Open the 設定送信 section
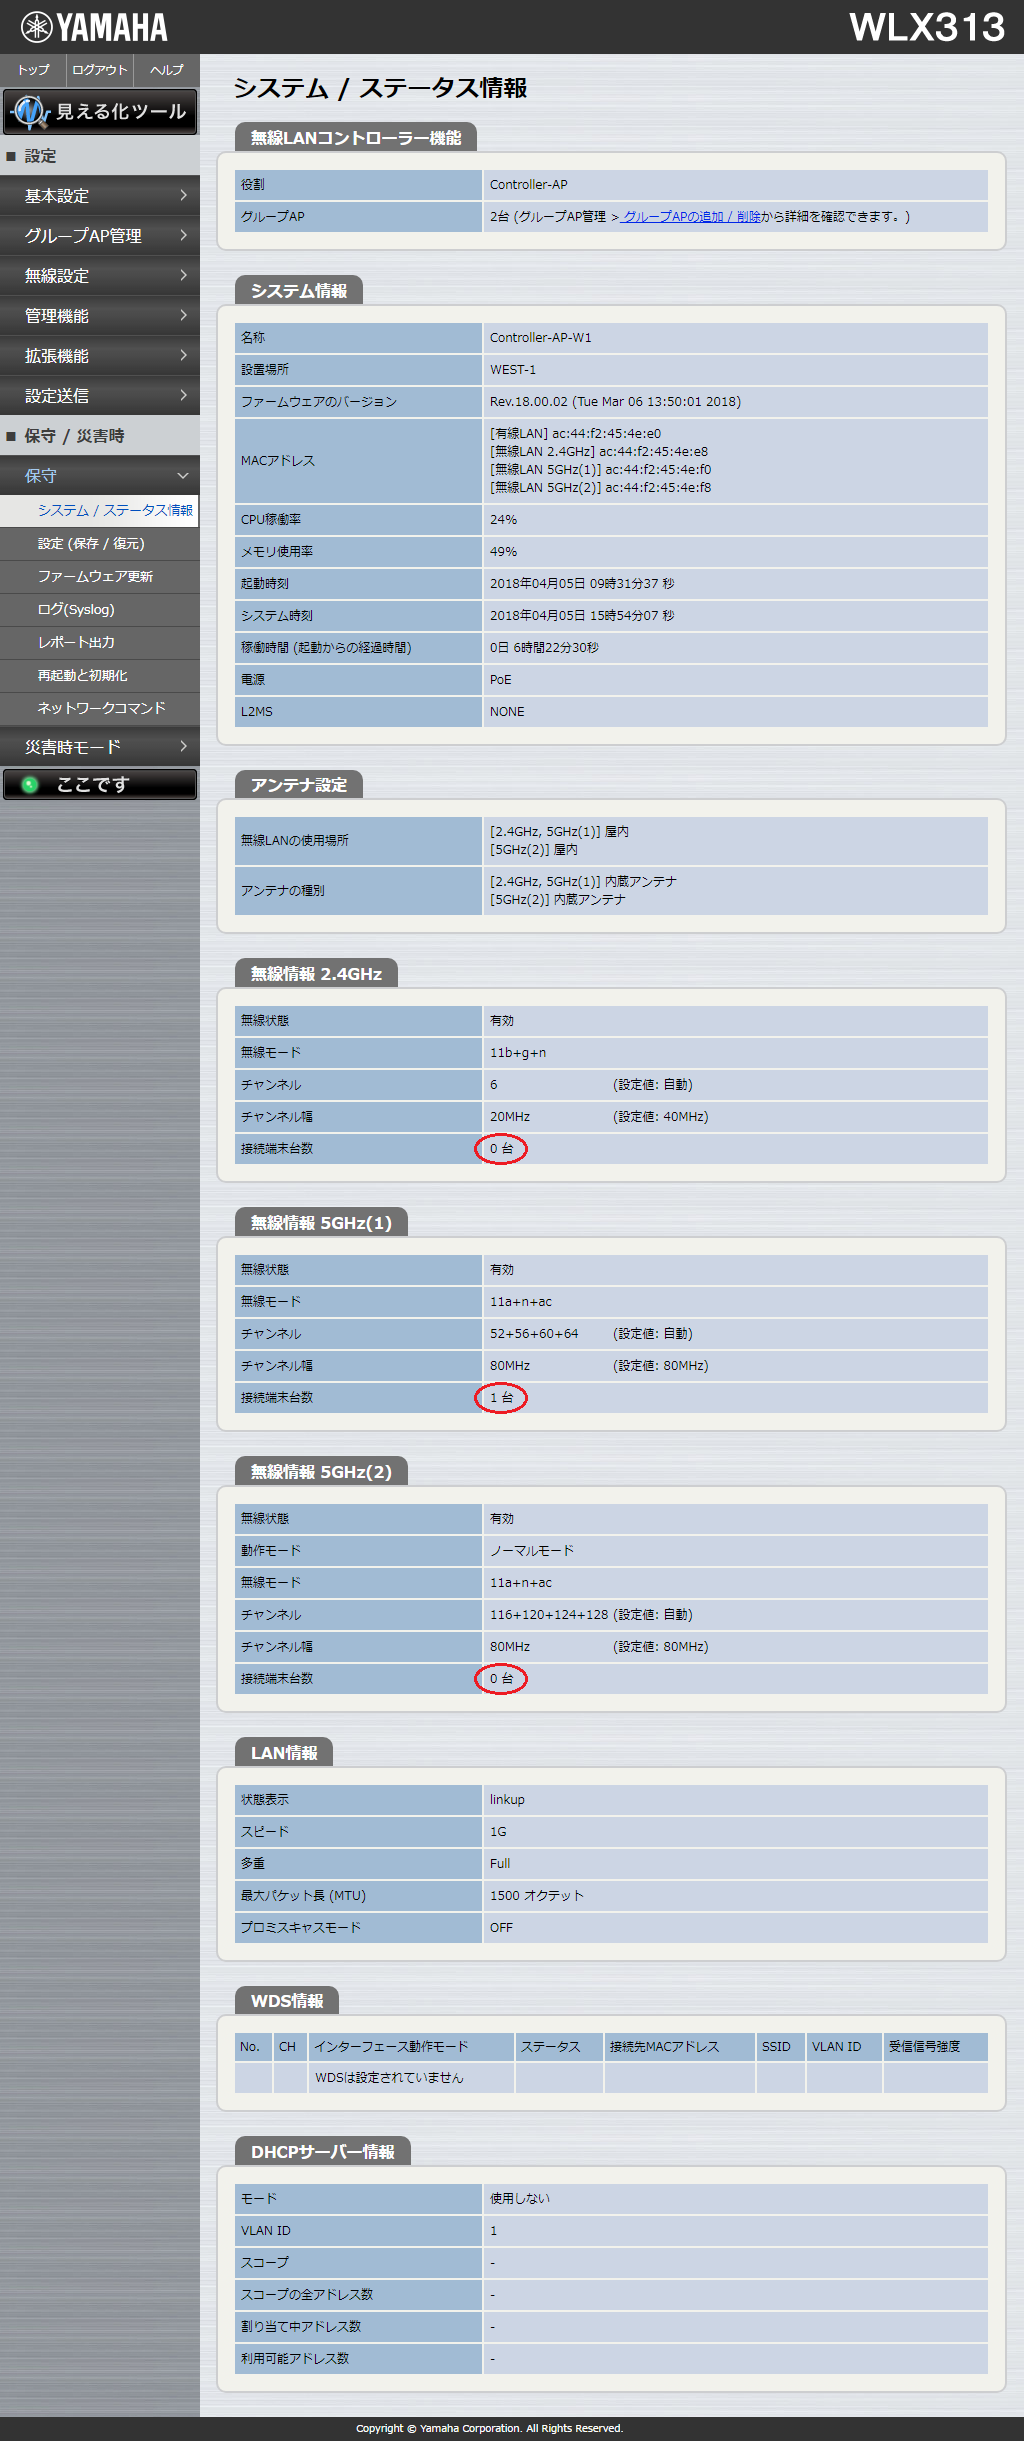The width and height of the screenshot is (1024, 2441). [100, 396]
